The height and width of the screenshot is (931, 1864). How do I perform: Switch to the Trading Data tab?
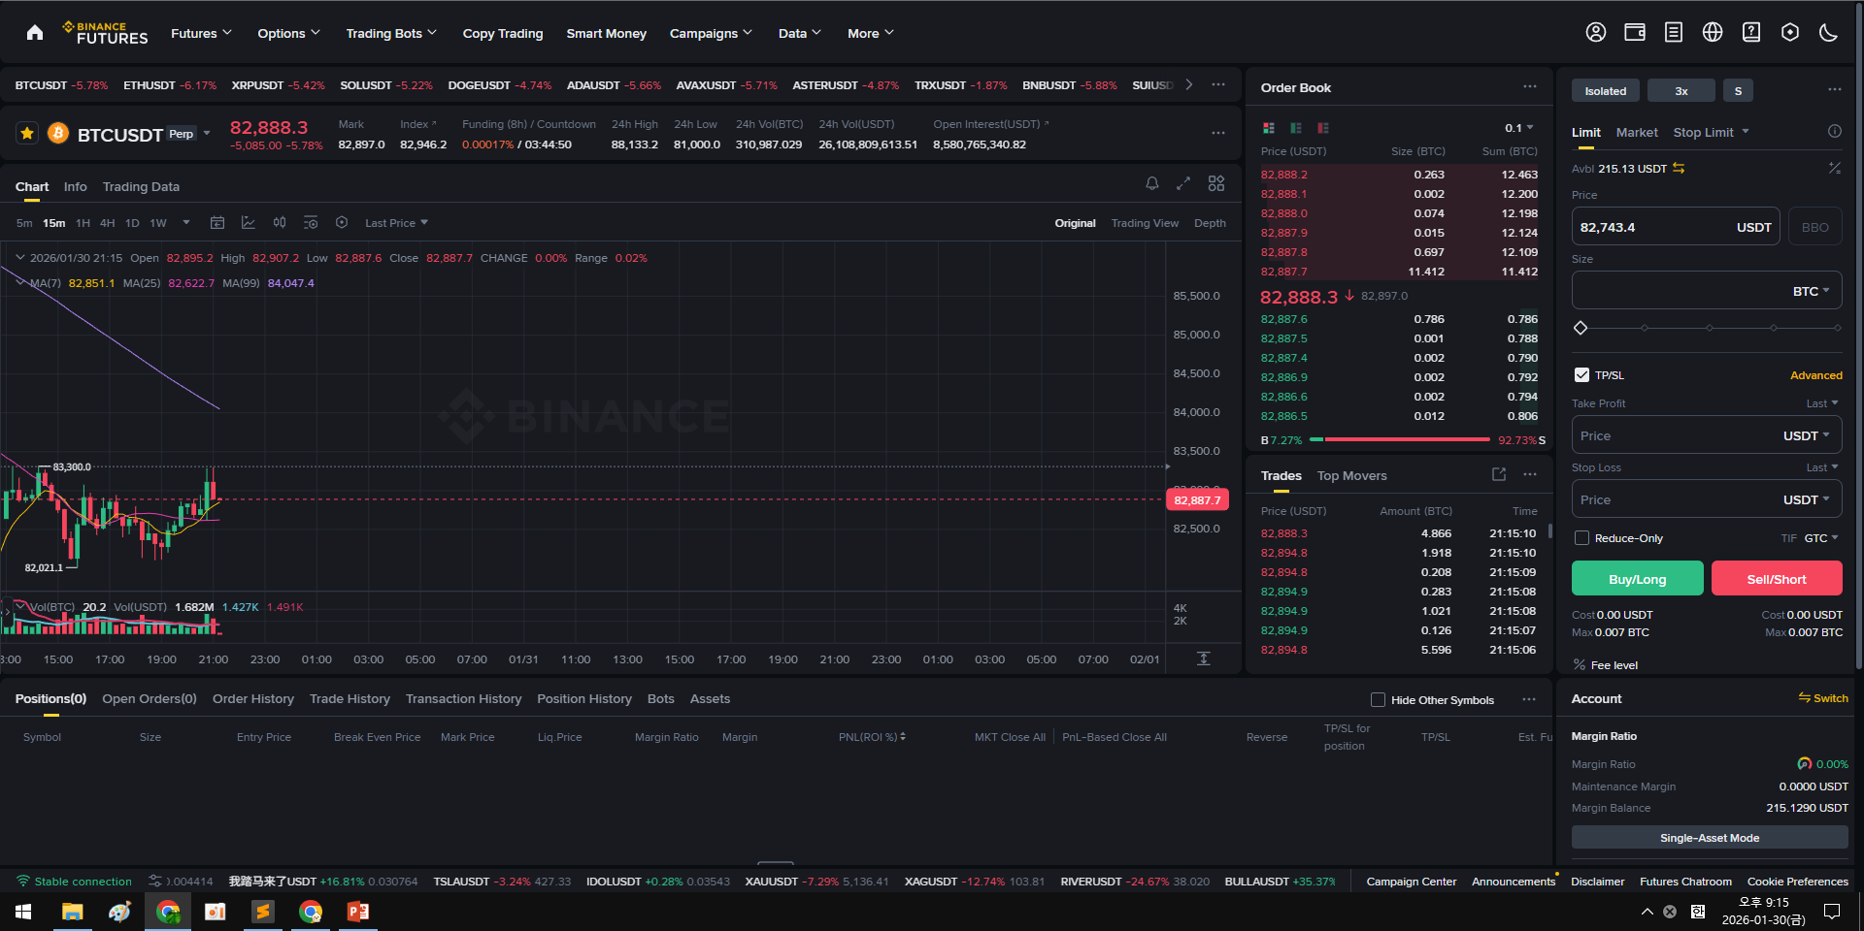pyautogui.click(x=141, y=187)
